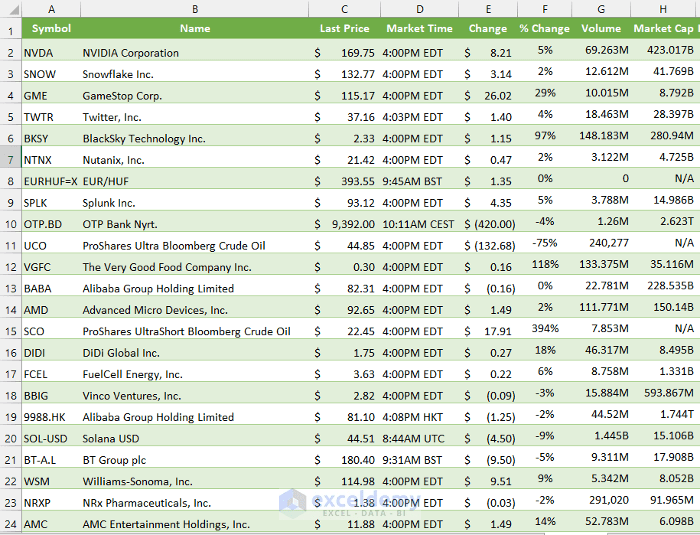
Task: Select the 240,277 volume cell
Action: point(601,243)
